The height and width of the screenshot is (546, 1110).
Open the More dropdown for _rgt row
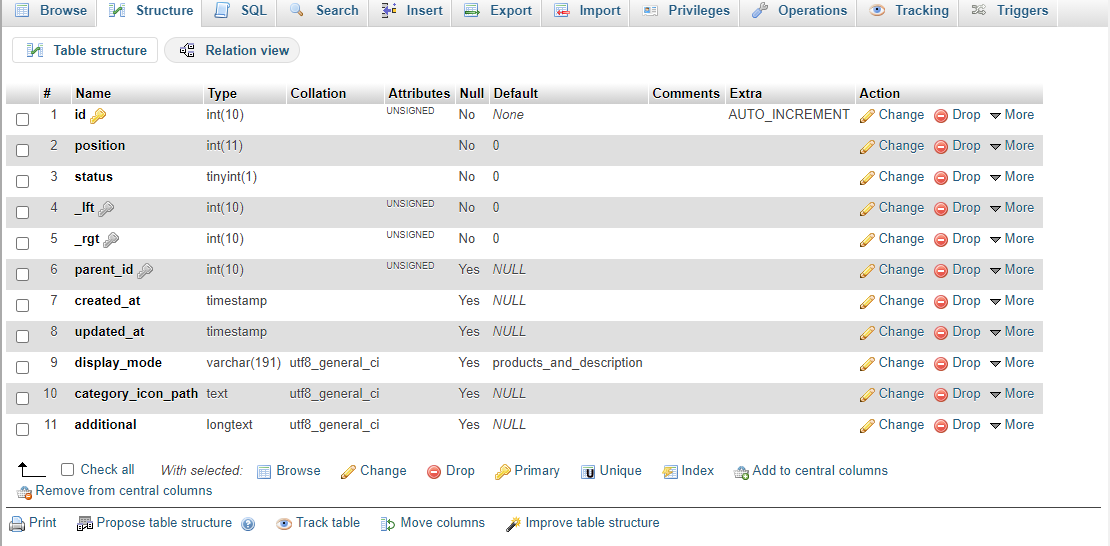1012,239
